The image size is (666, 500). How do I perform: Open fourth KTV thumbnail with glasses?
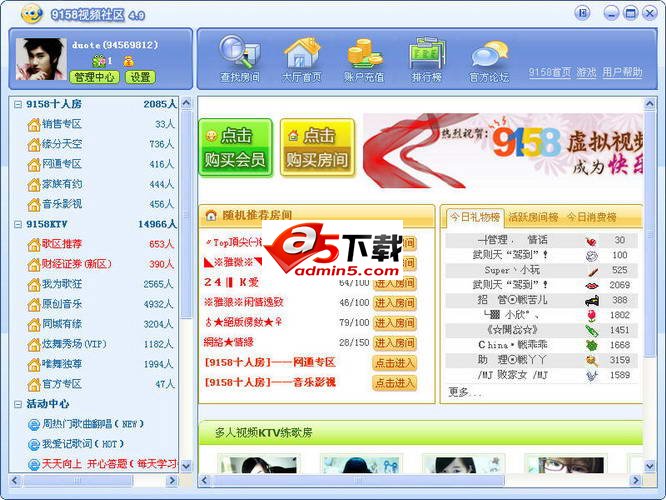pyautogui.click(x=567, y=464)
